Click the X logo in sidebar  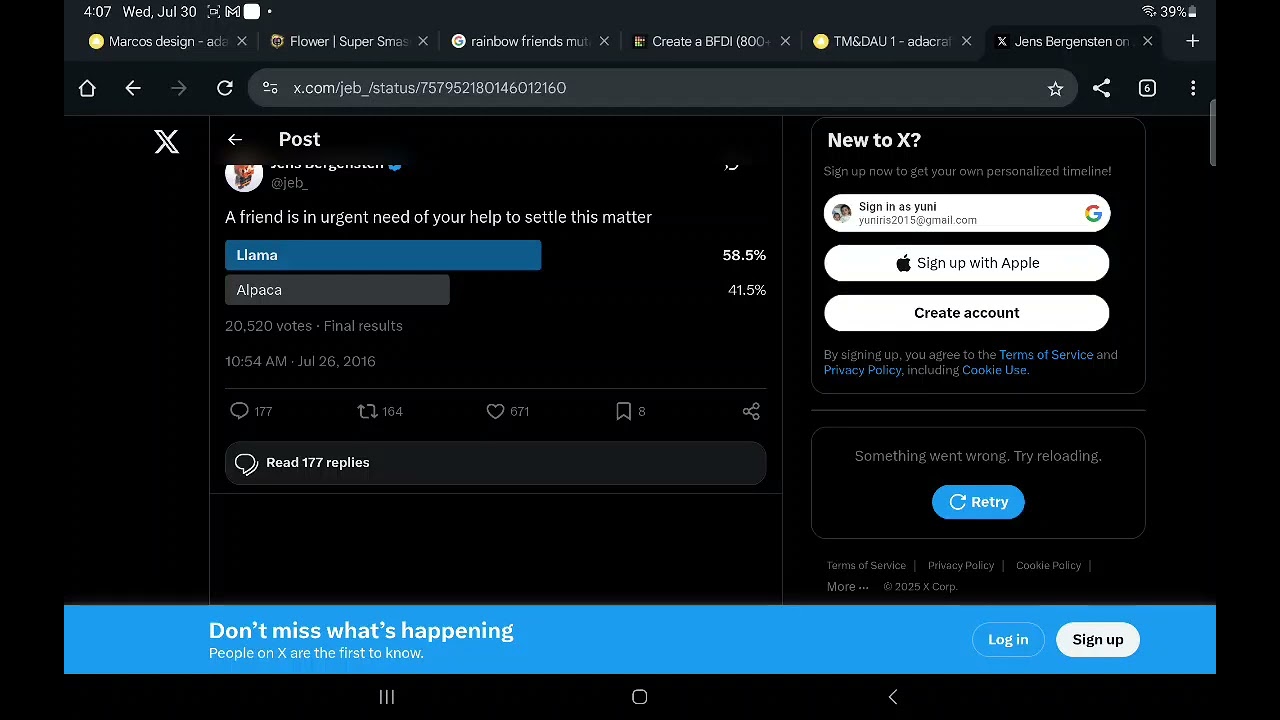167,141
